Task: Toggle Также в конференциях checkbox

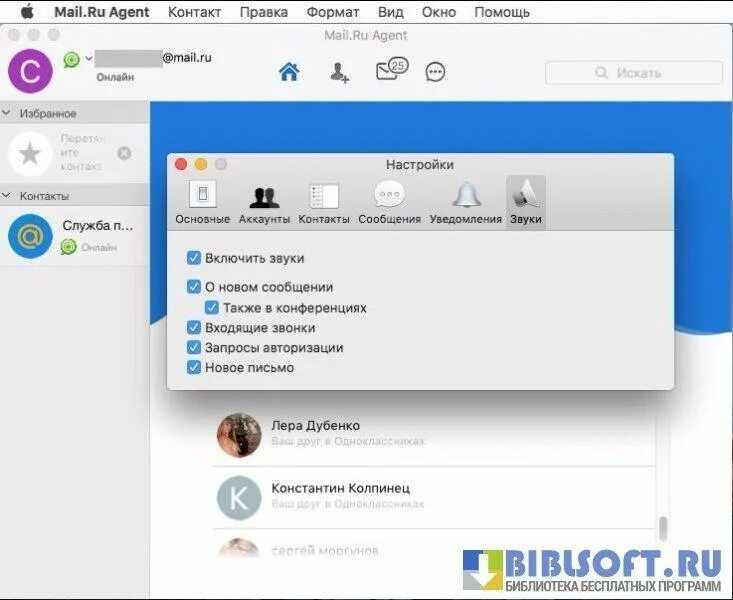Action: 211,307
